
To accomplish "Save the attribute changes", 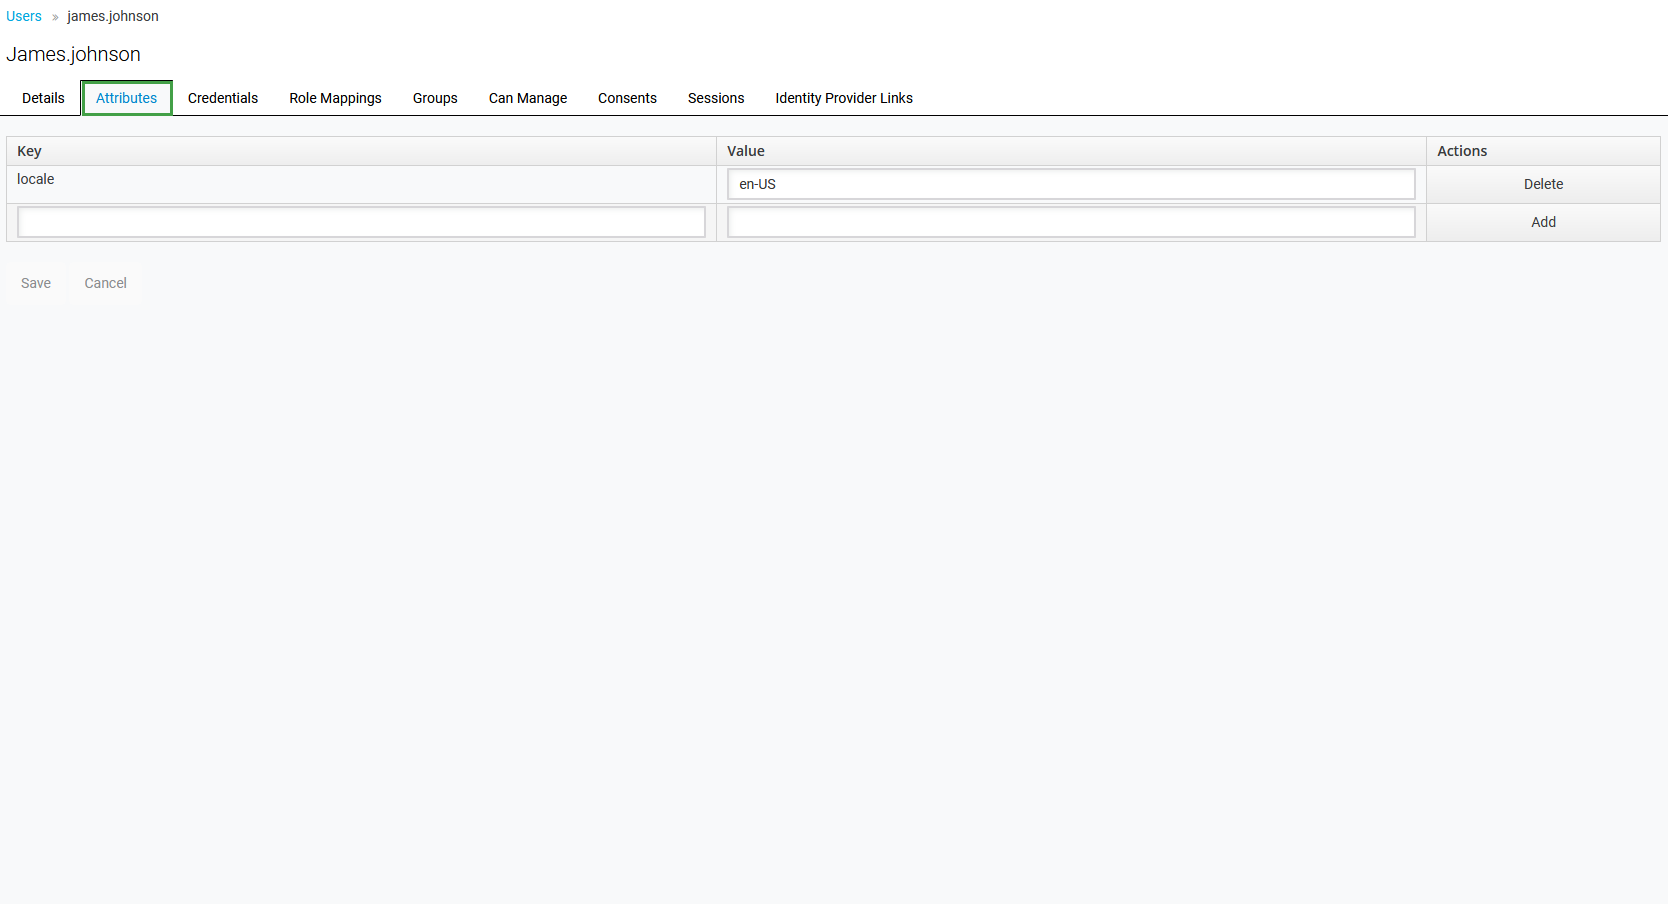I will (36, 283).
